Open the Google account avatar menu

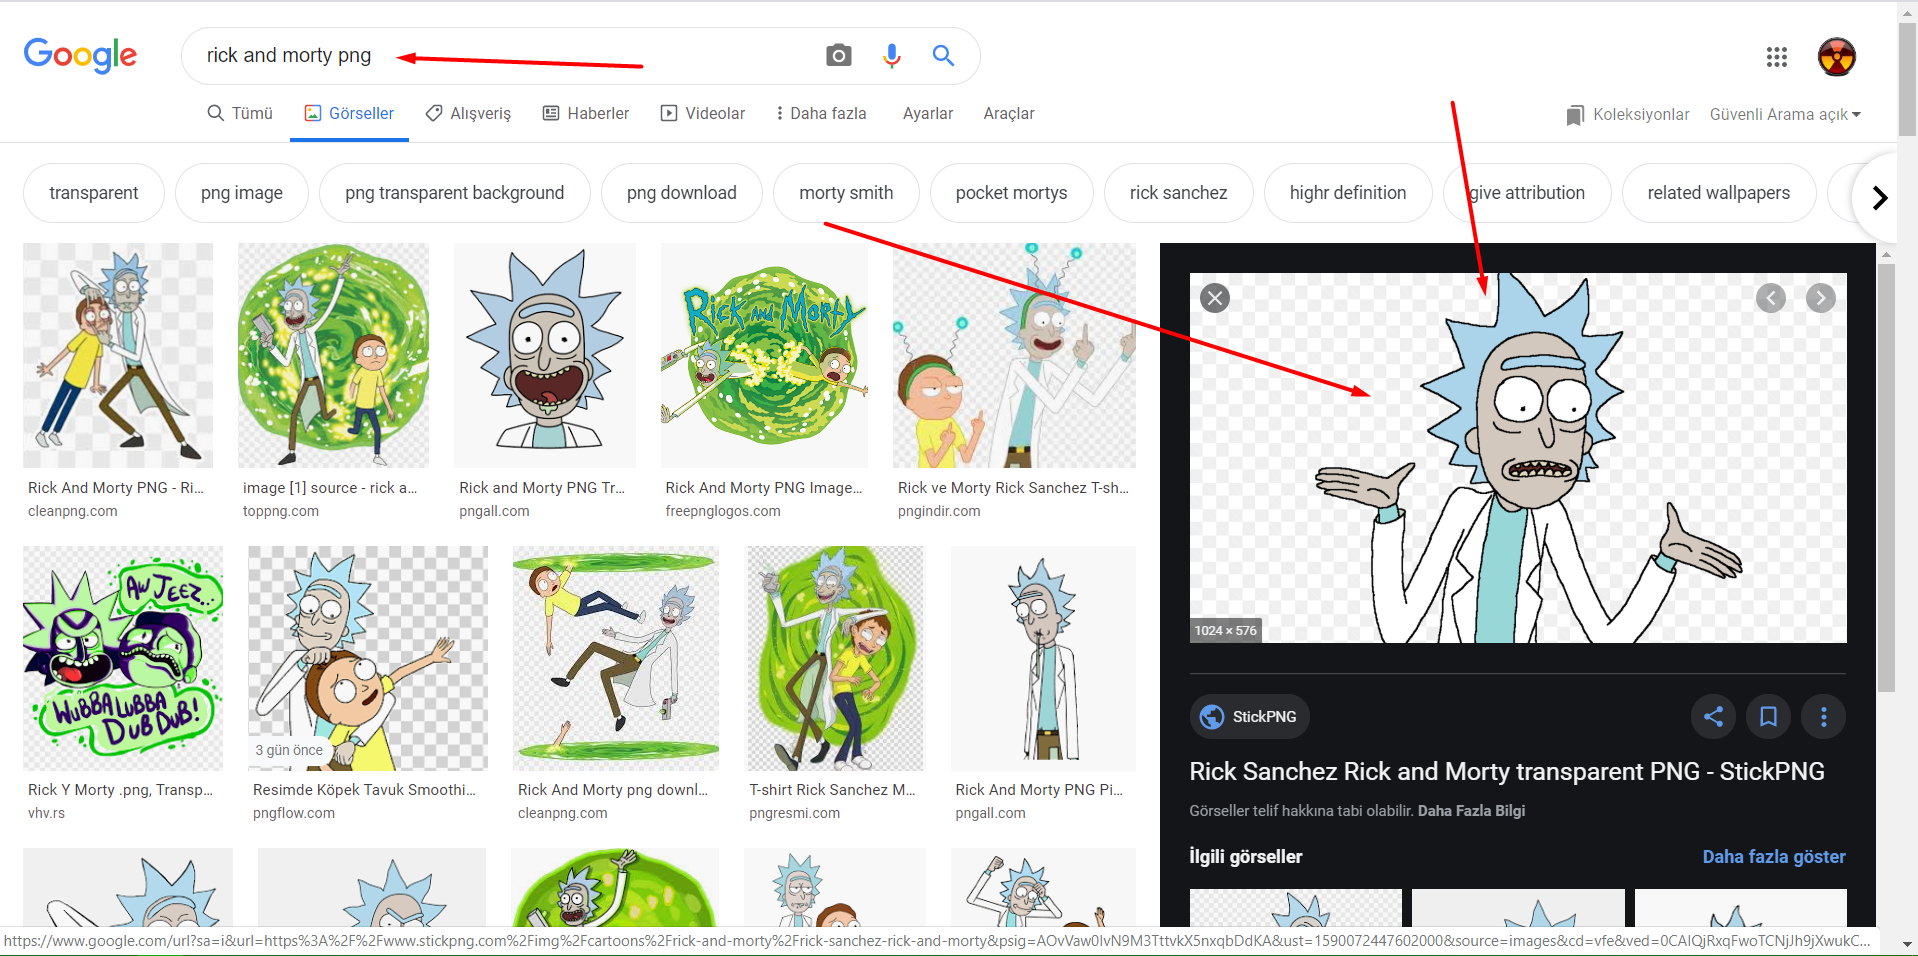(x=1837, y=57)
